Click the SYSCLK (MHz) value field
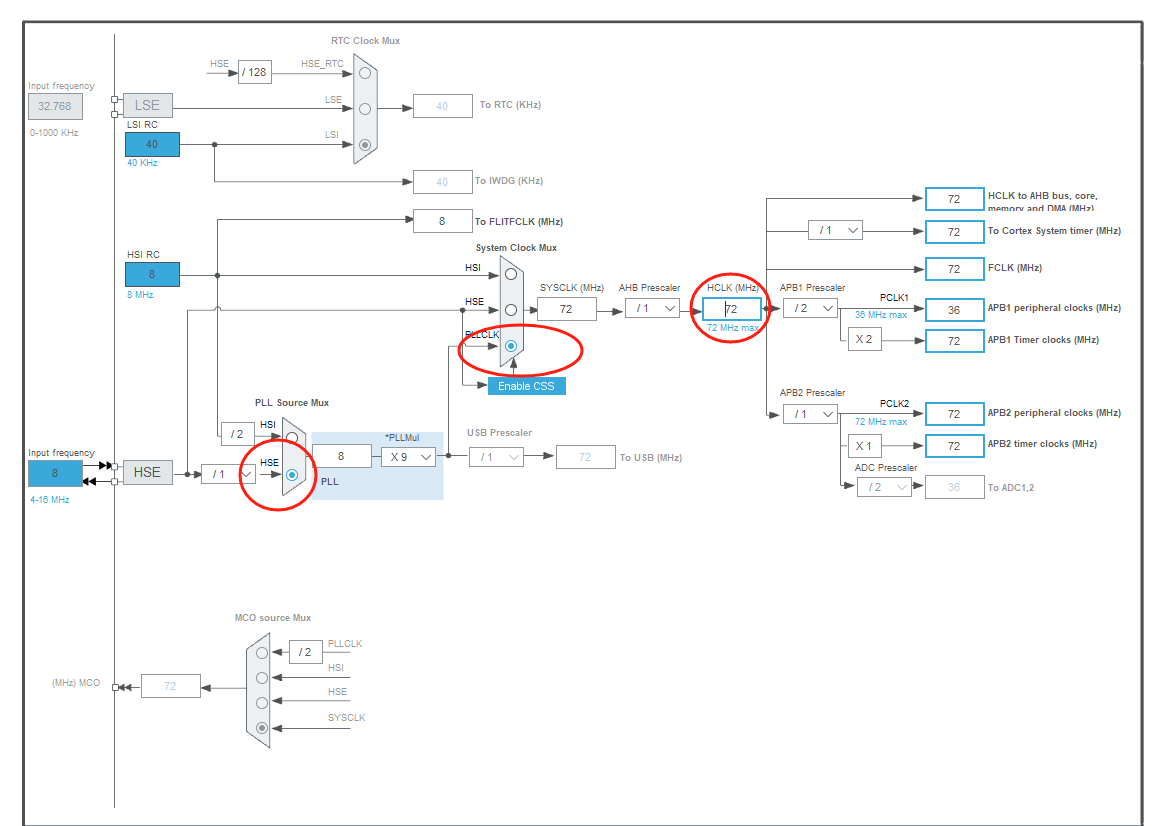The image size is (1162, 826). (x=566, y=309)
